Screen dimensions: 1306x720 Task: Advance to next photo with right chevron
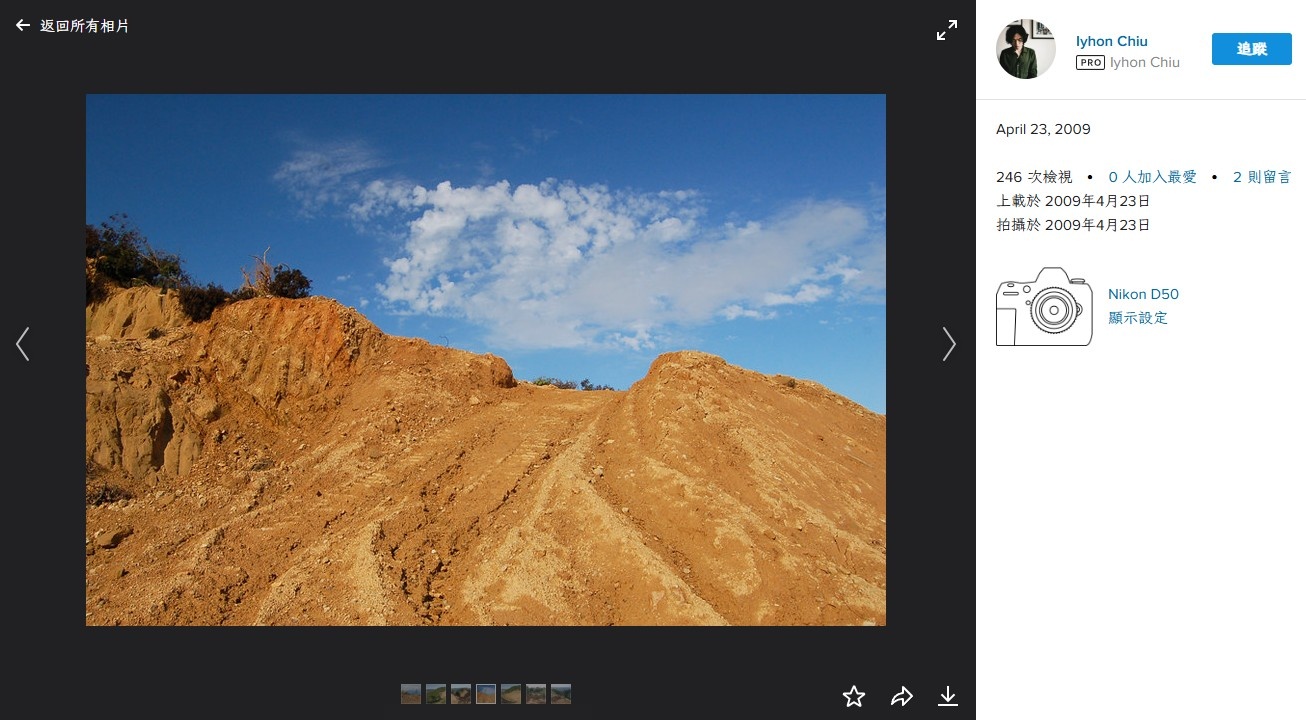949,344
